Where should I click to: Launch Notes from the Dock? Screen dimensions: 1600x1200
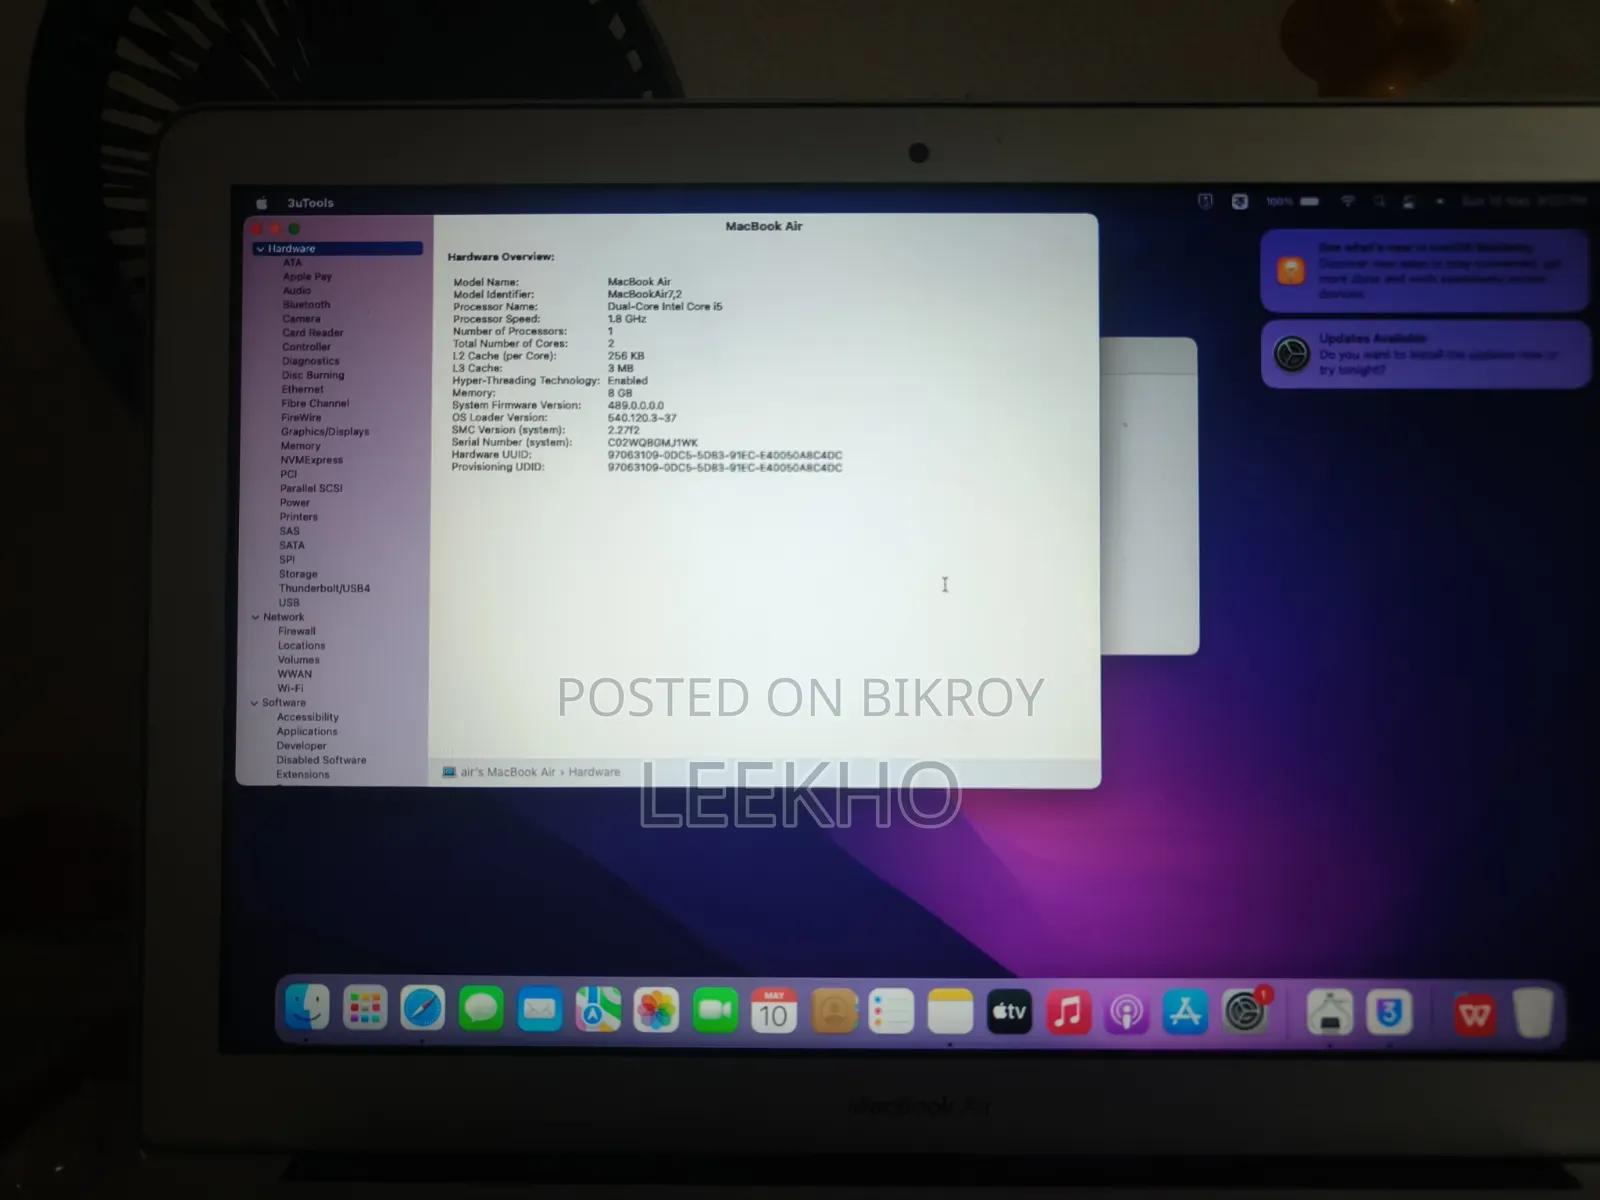(x=950, y=1012)
